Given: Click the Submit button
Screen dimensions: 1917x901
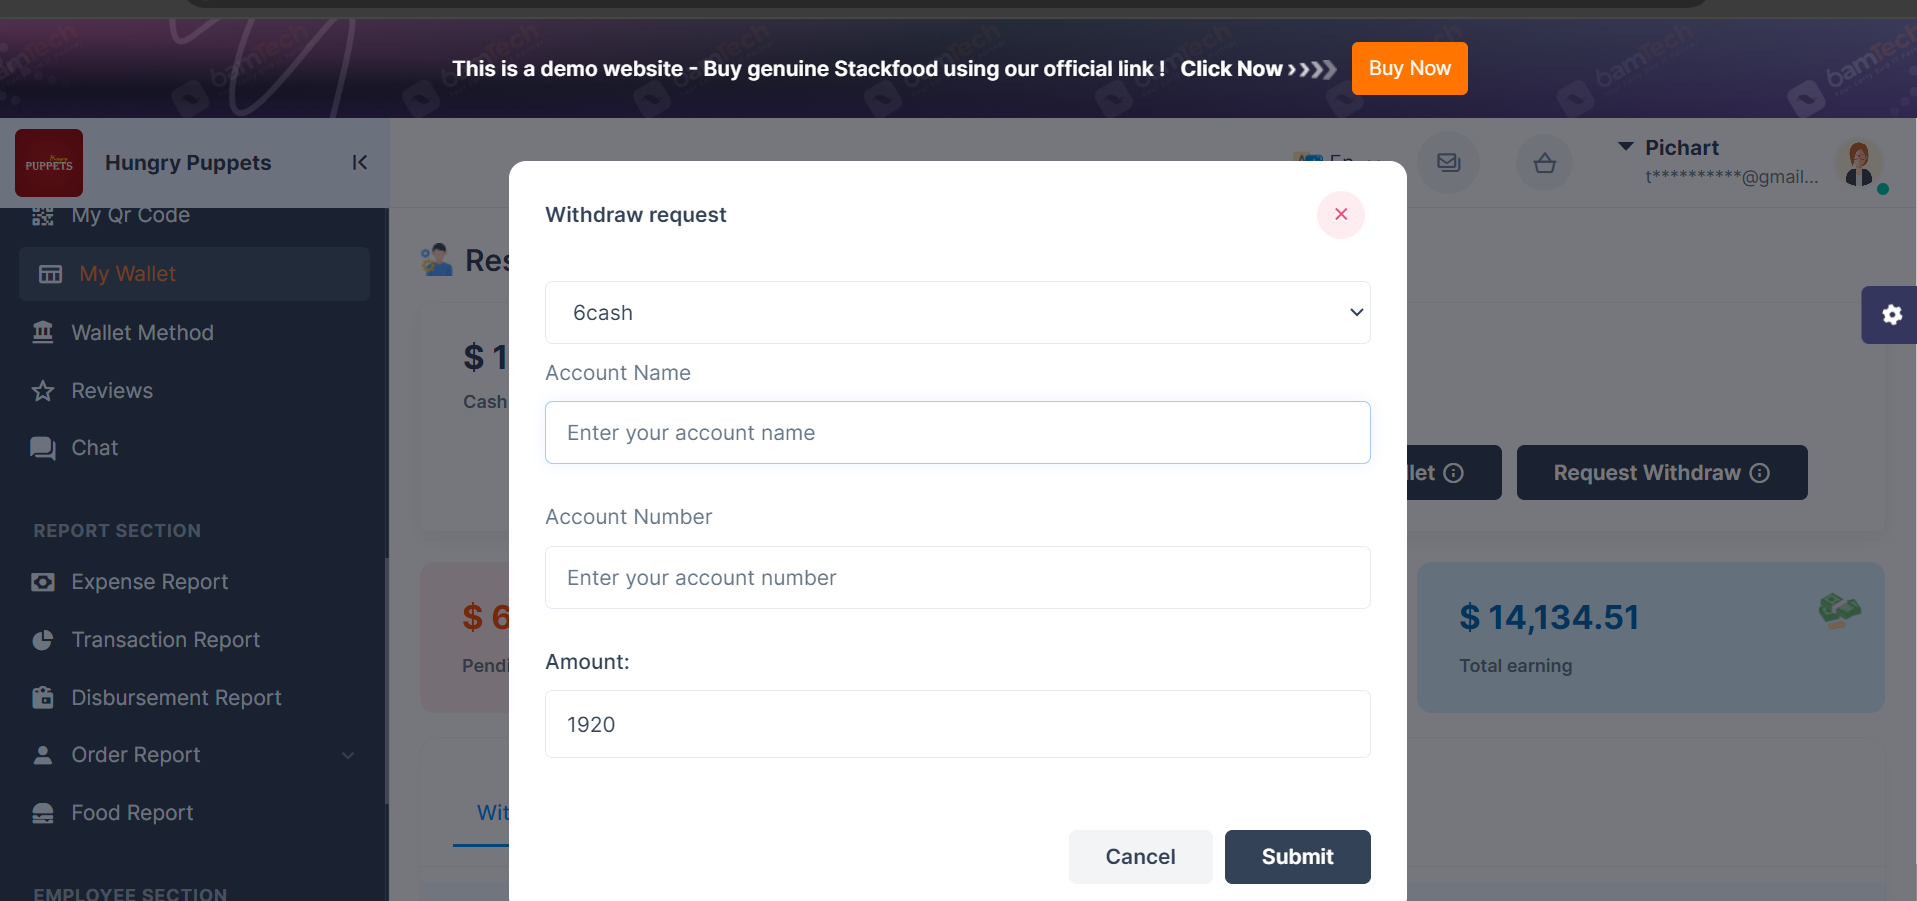Looking at the screenshot, I should (1297, 857).
